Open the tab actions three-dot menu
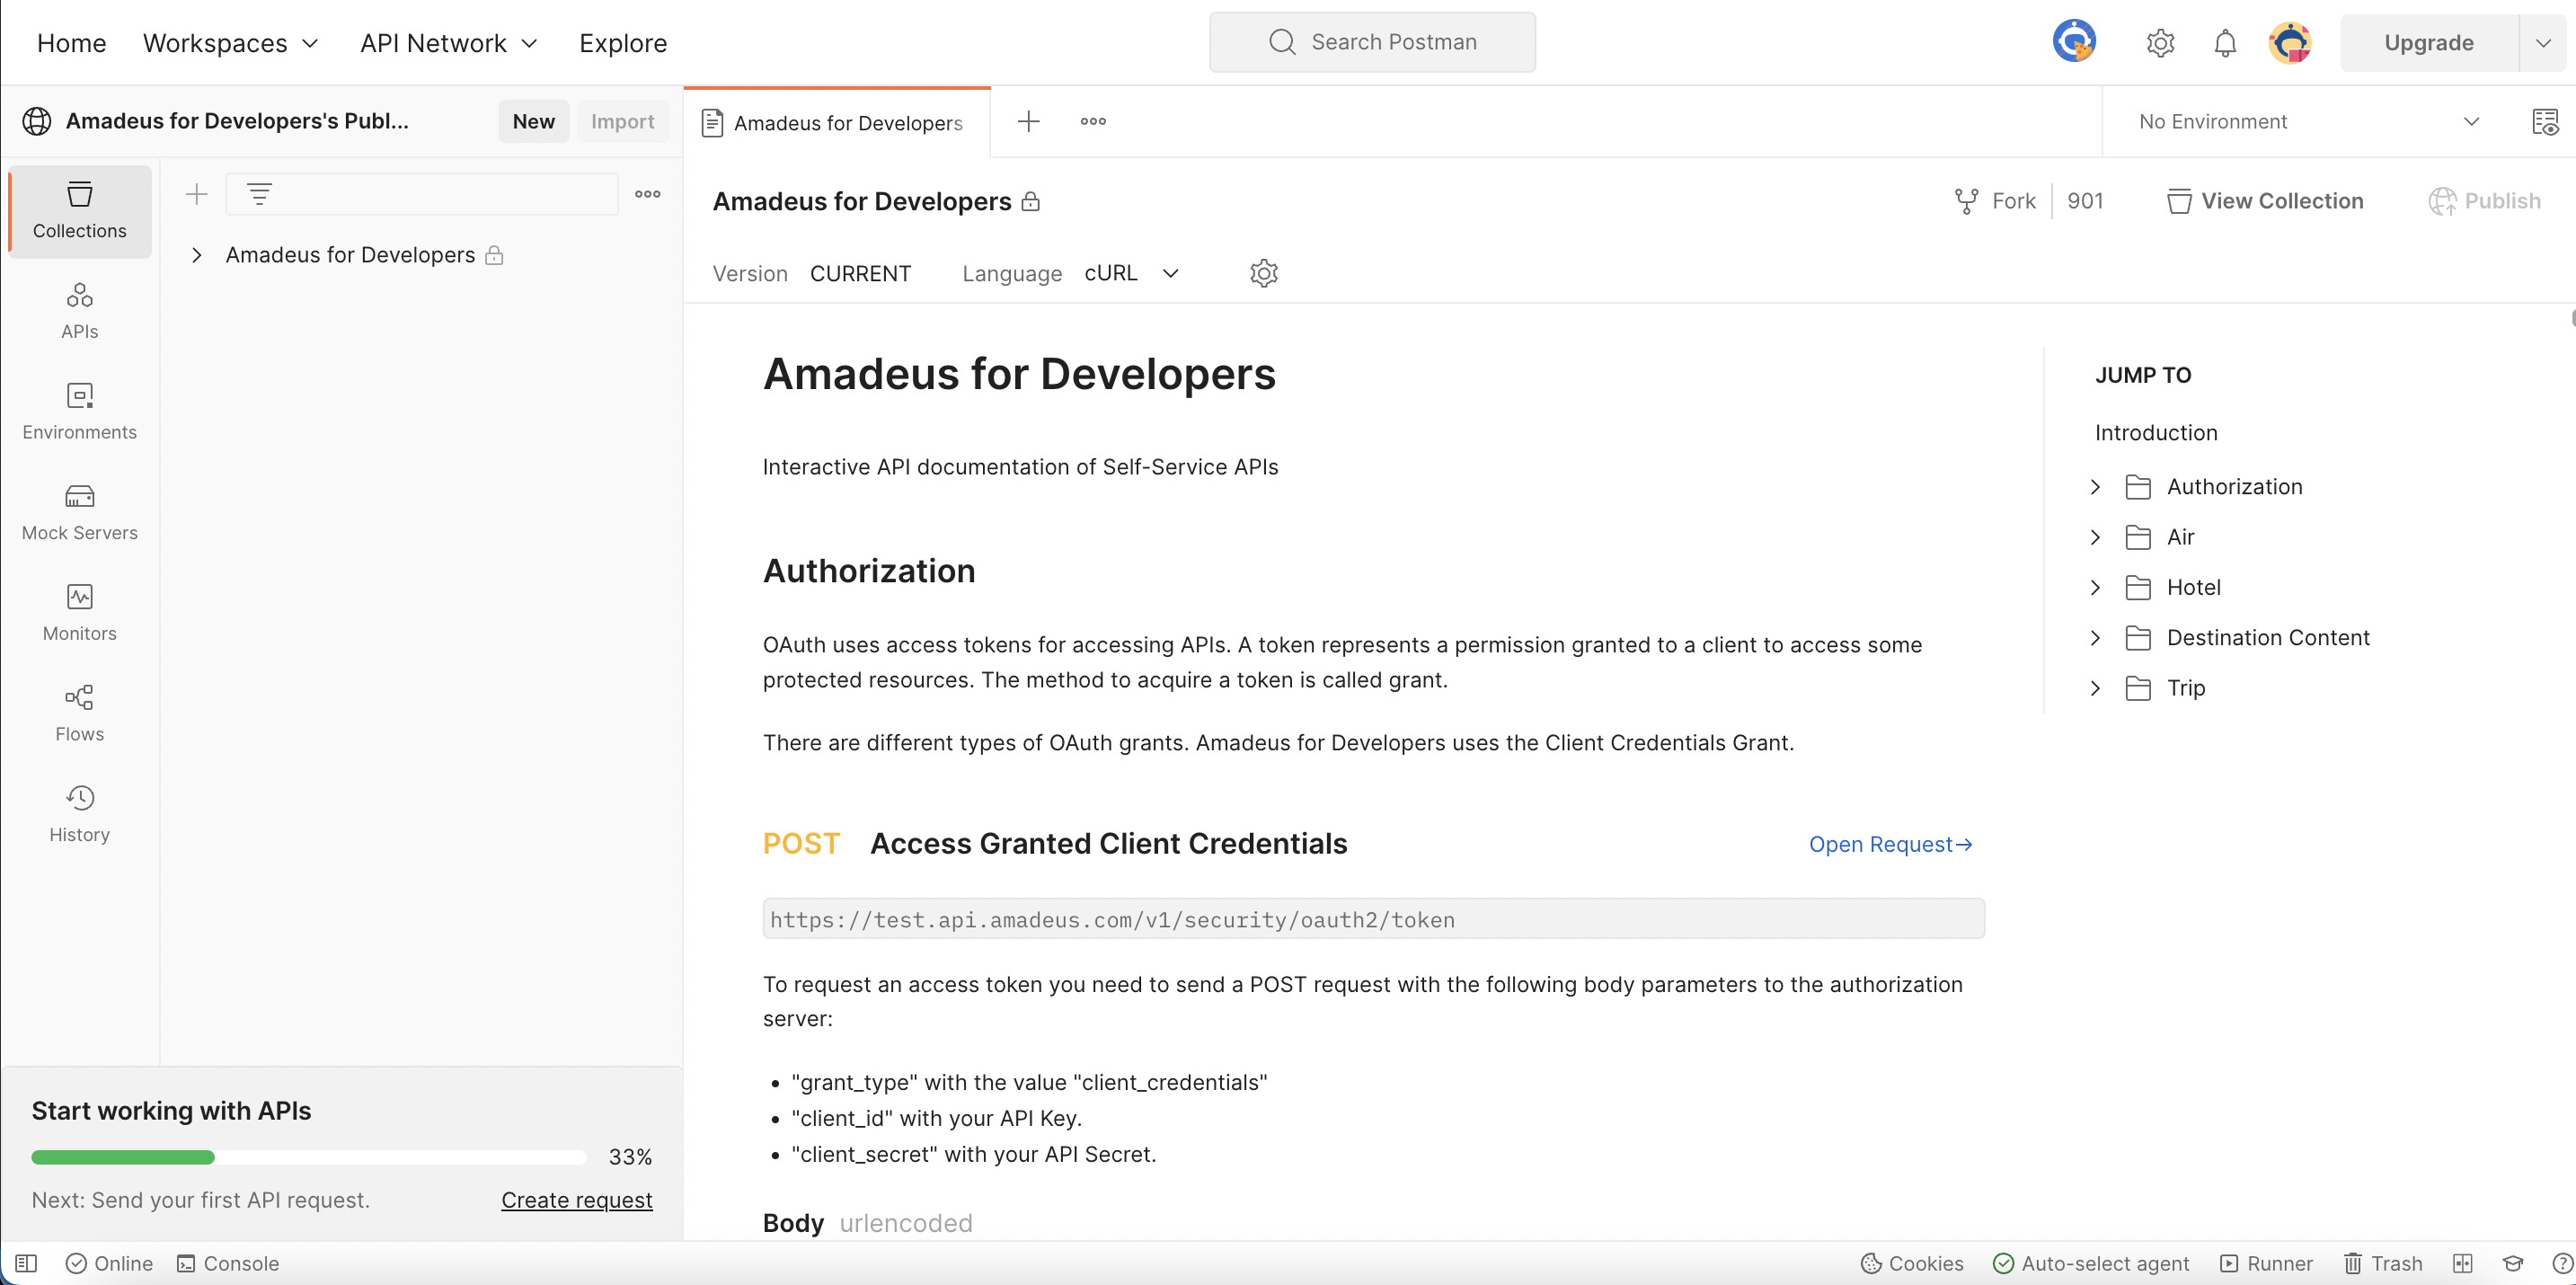2576x1285 pixels. coord(1093,122)
